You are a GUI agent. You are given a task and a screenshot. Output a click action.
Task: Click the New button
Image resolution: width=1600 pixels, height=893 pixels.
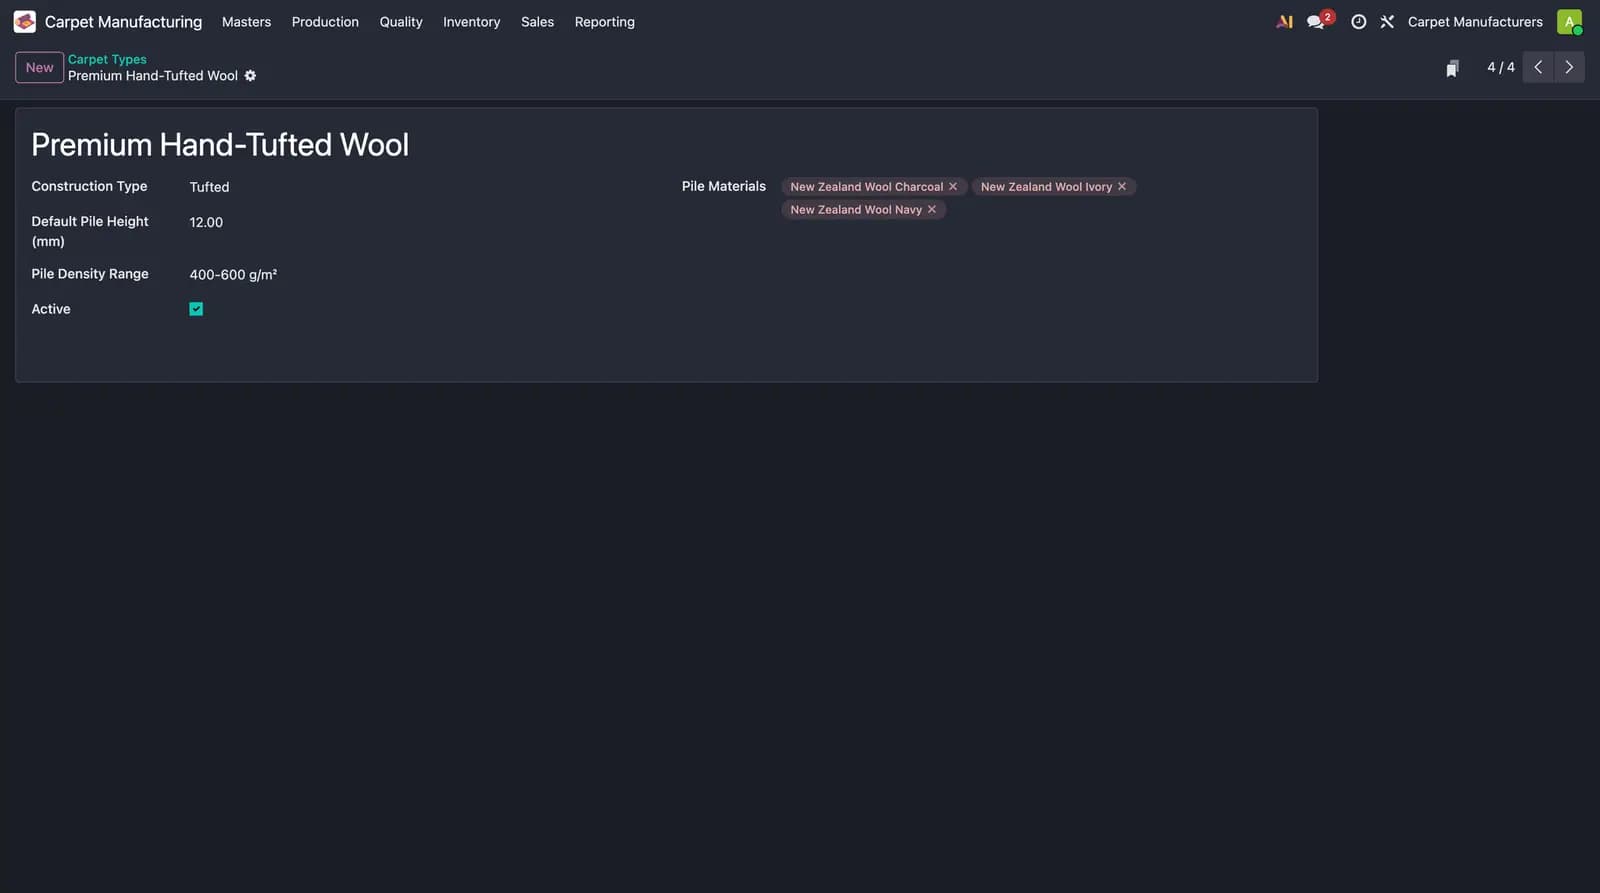click(x=40, y=67)
